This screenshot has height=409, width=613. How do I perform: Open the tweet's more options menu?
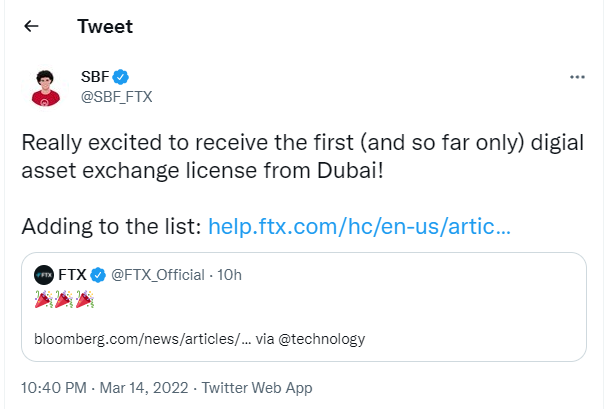(x=576, y=77)
